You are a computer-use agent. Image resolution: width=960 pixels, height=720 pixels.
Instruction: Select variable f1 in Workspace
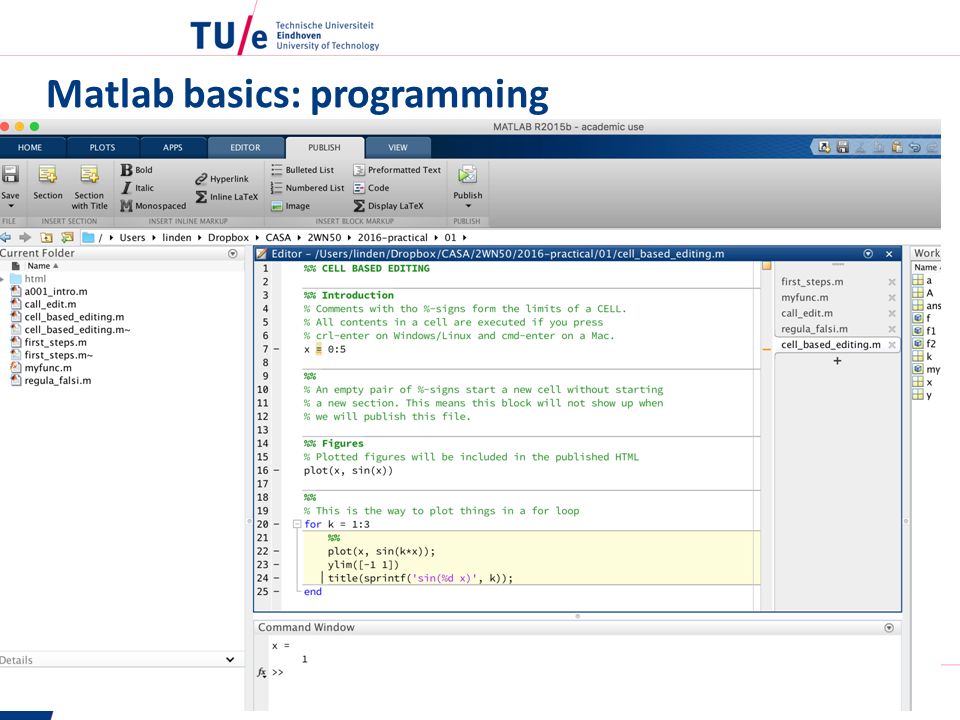click(x=931, y=331)
